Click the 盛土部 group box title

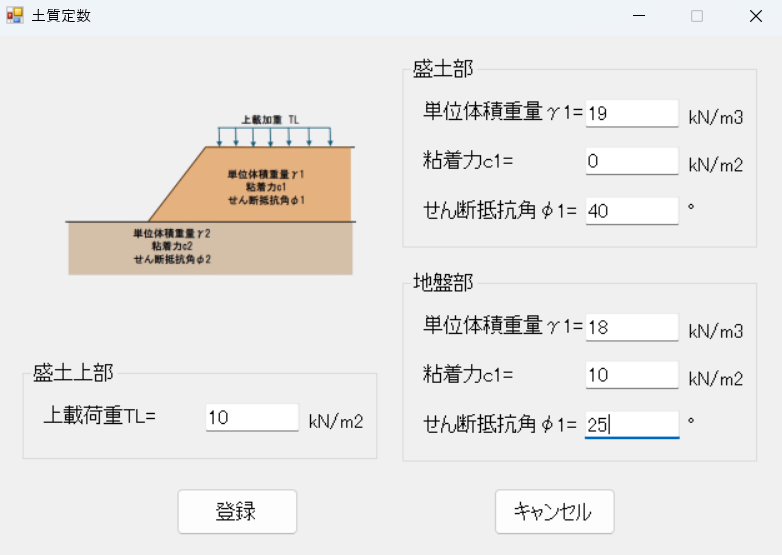[x=443, y=69]
